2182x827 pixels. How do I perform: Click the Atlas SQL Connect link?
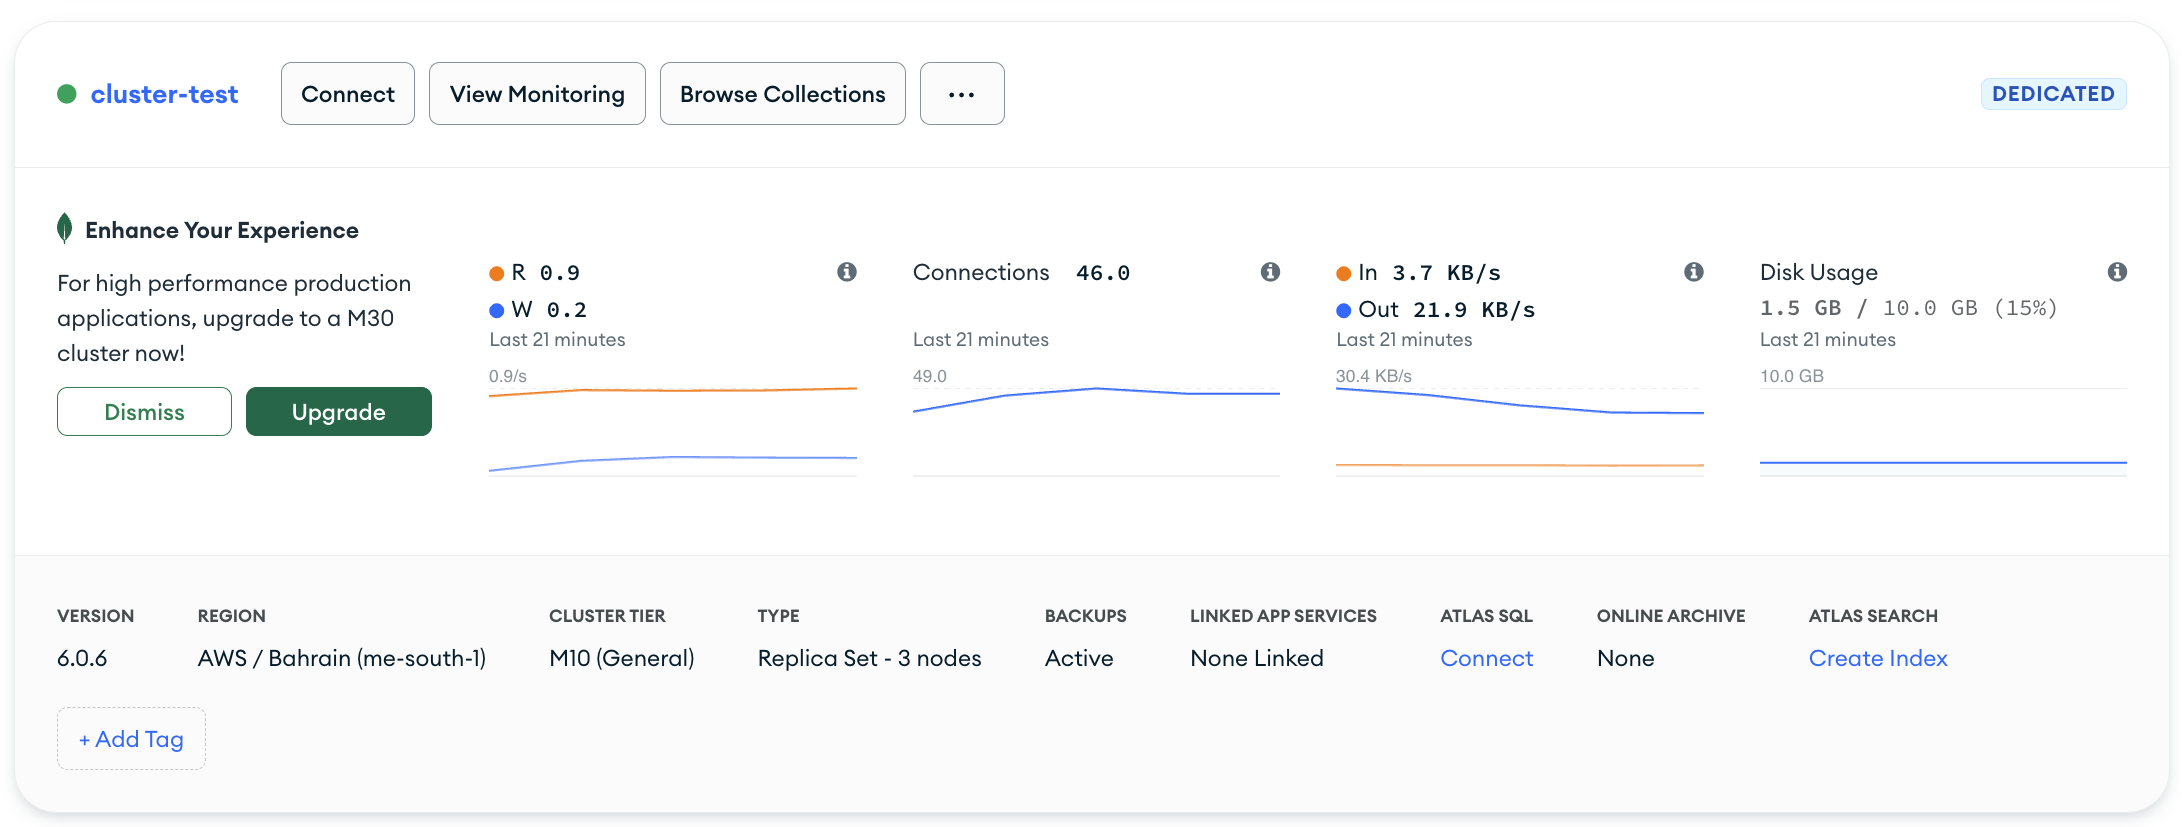tap(1486, 658)
